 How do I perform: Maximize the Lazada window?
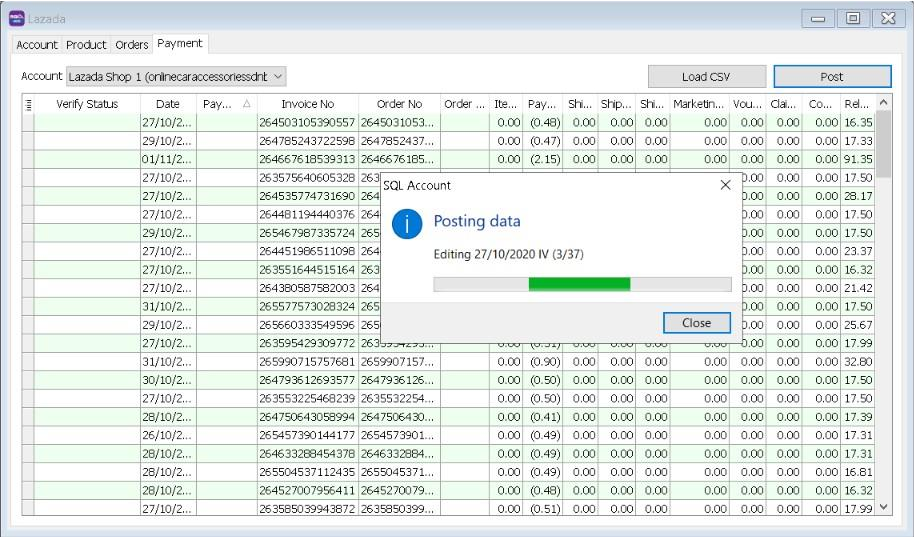coord(852,18)
